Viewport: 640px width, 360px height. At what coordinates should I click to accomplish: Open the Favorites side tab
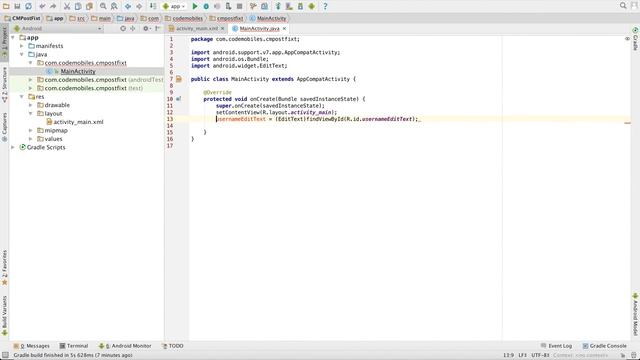4,267
